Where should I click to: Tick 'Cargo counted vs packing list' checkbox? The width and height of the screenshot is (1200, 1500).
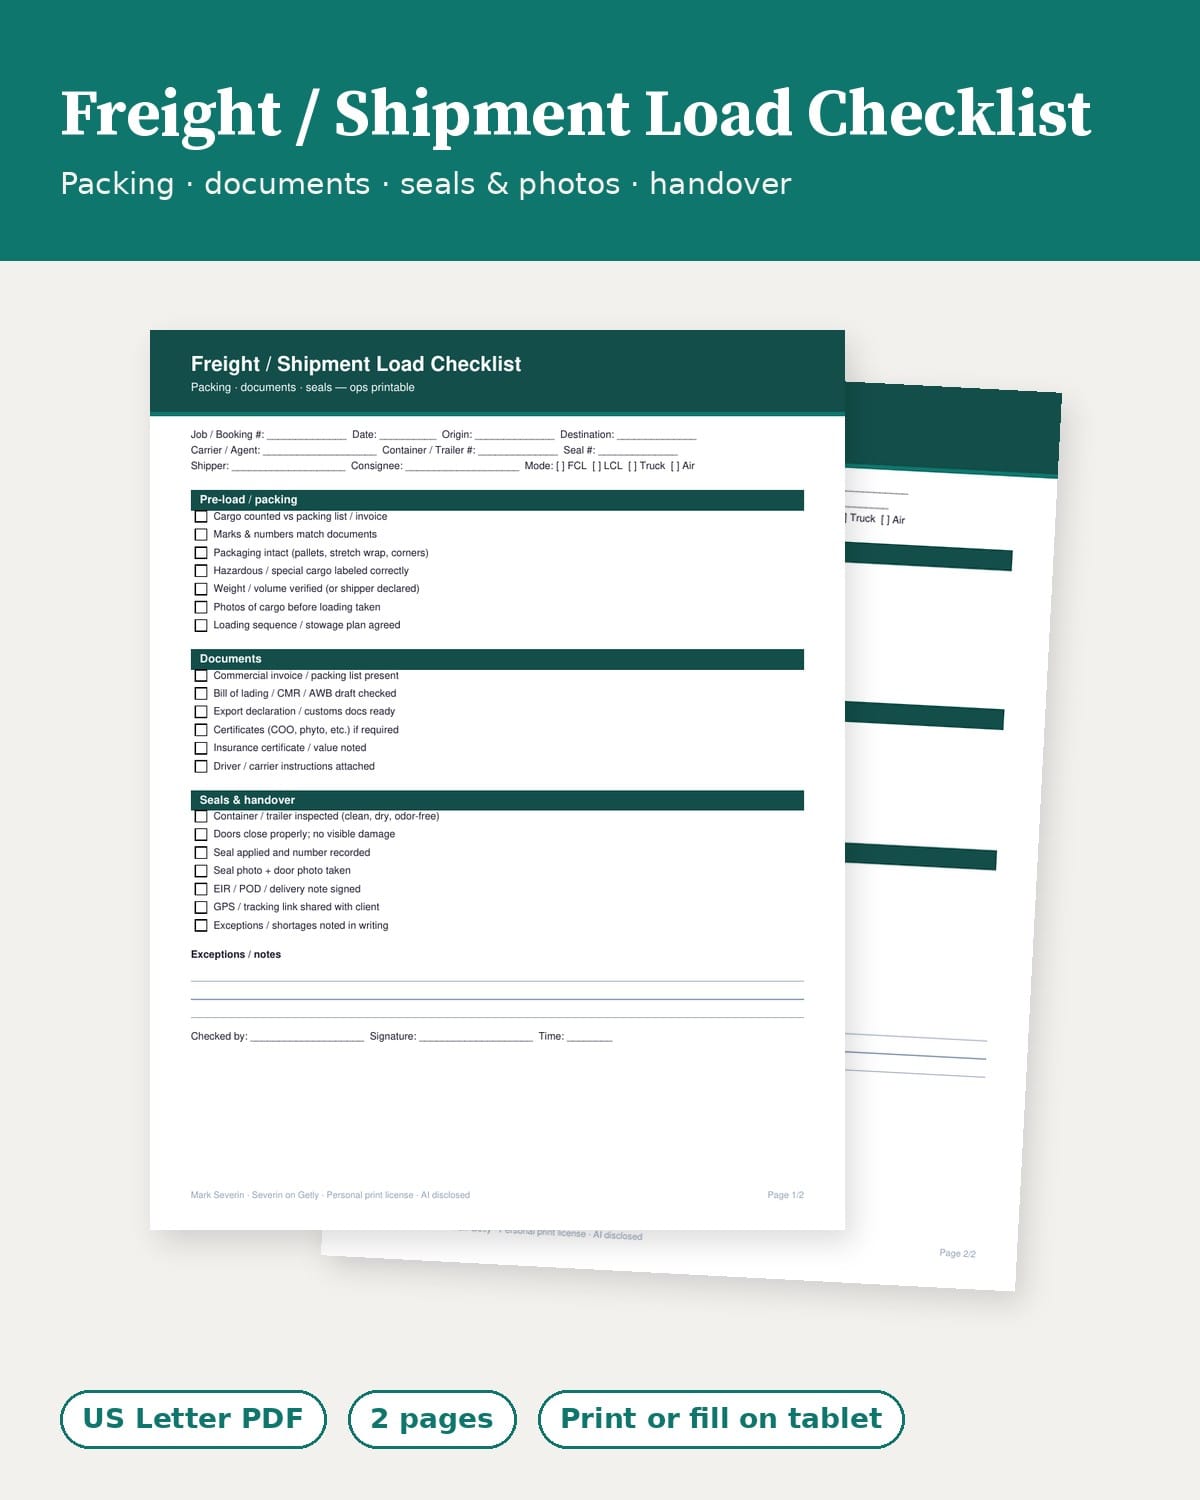coord(201,517)
